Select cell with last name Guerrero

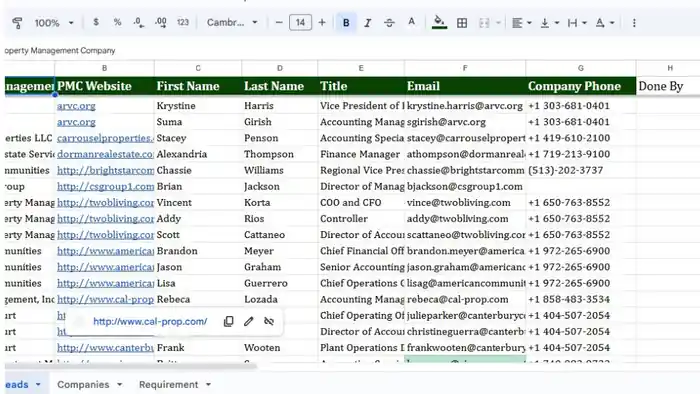pos(279,283)
